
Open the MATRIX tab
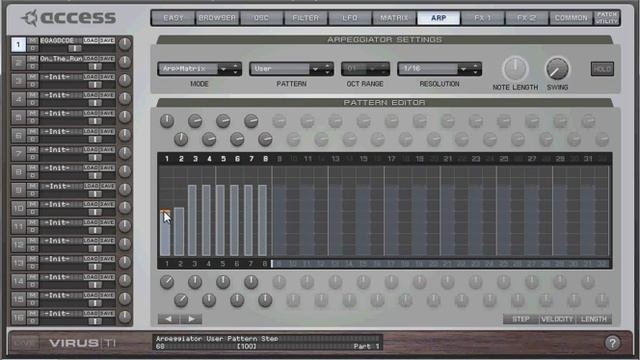(x=394, y=18)
